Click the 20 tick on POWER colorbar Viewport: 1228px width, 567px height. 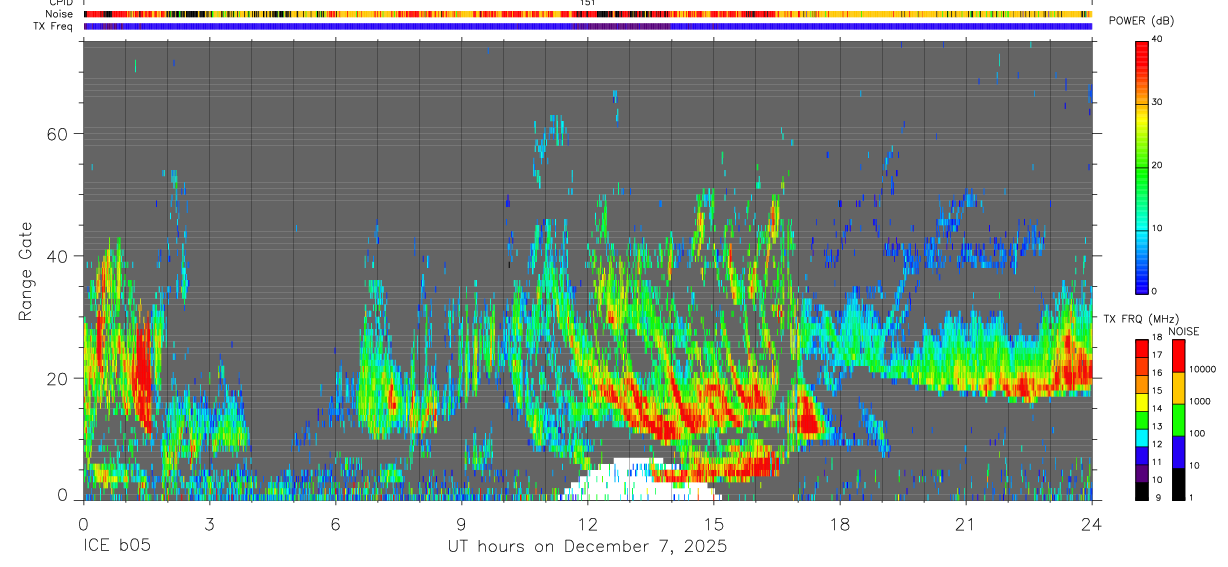(x=1157, y=166)
